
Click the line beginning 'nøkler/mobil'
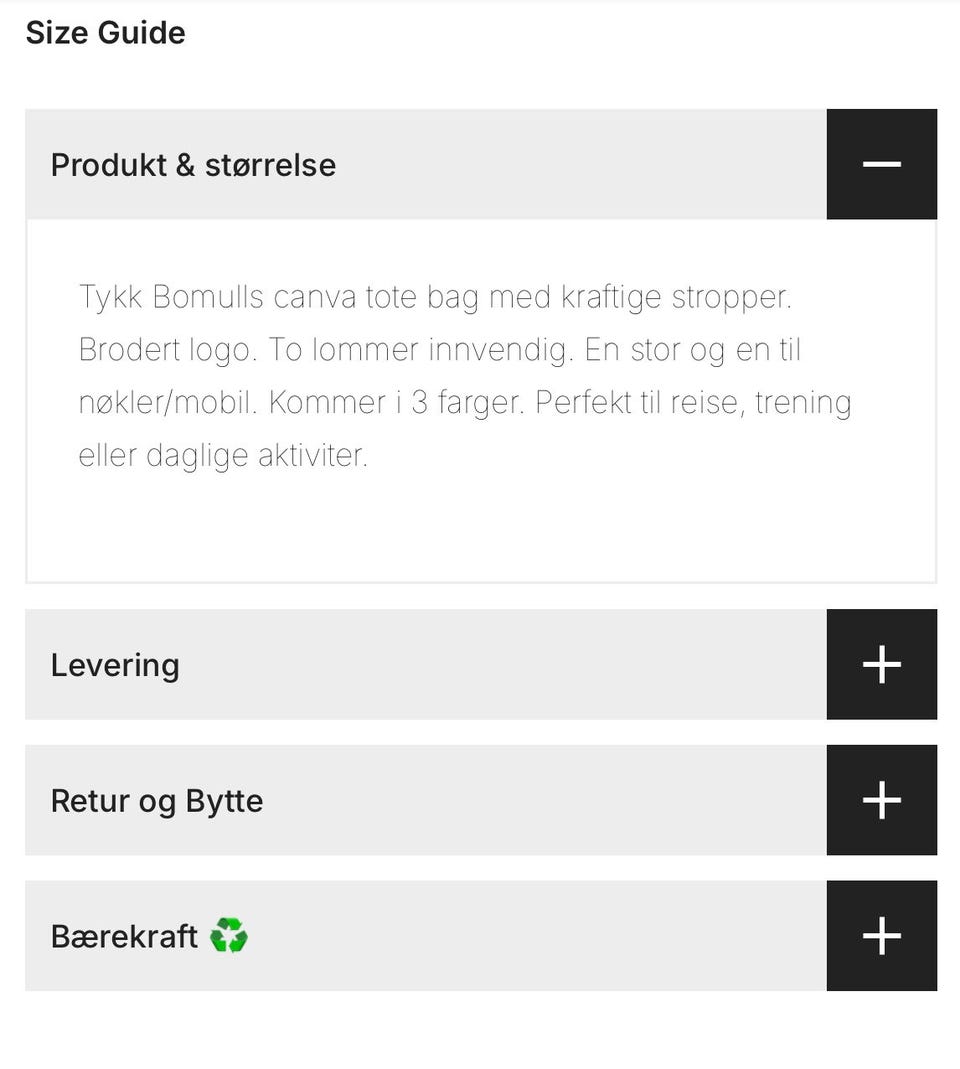tap(465, 403)
